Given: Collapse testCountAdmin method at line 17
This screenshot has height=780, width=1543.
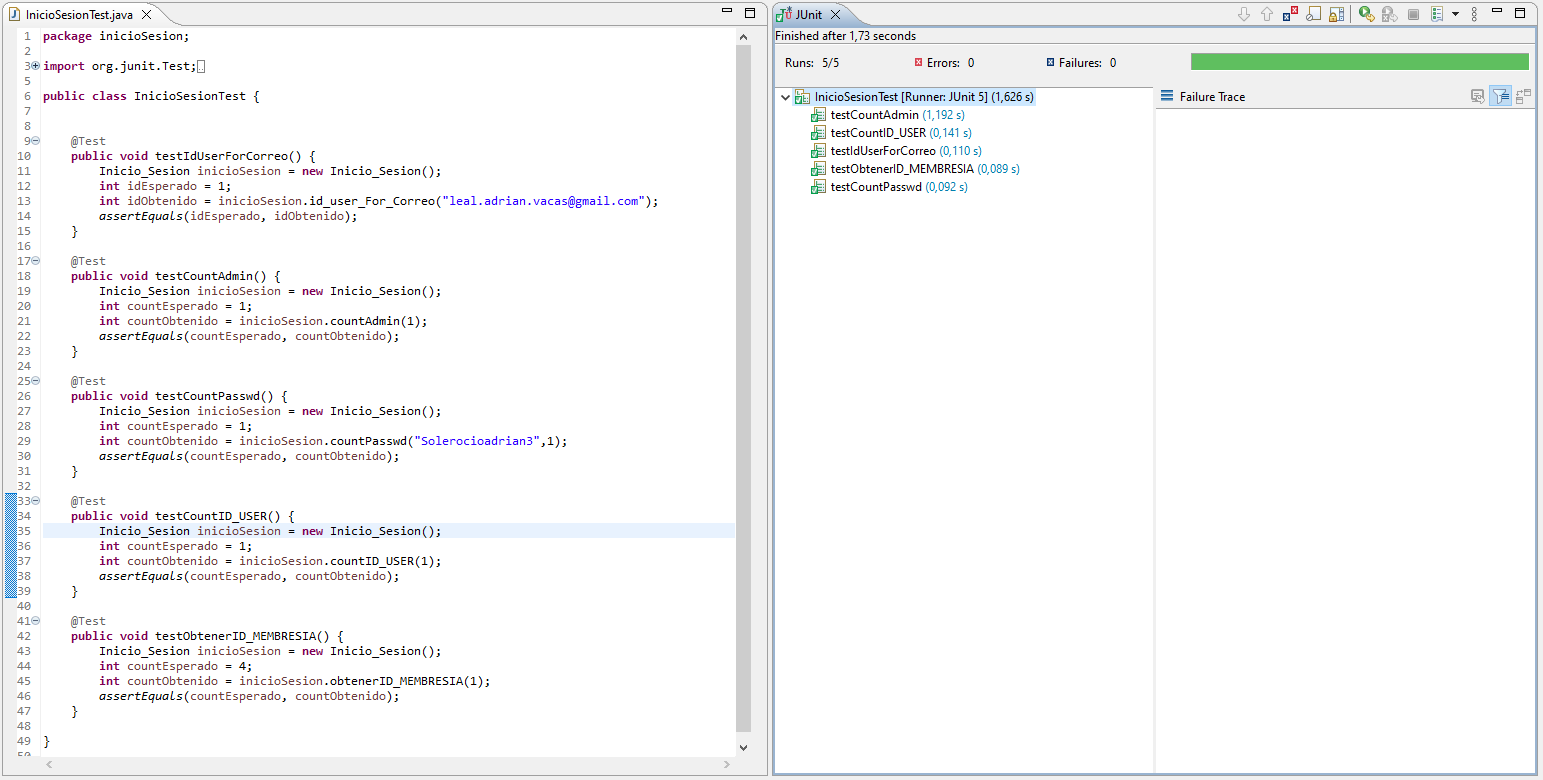Looking at the screenshot, I should (36, 261).
